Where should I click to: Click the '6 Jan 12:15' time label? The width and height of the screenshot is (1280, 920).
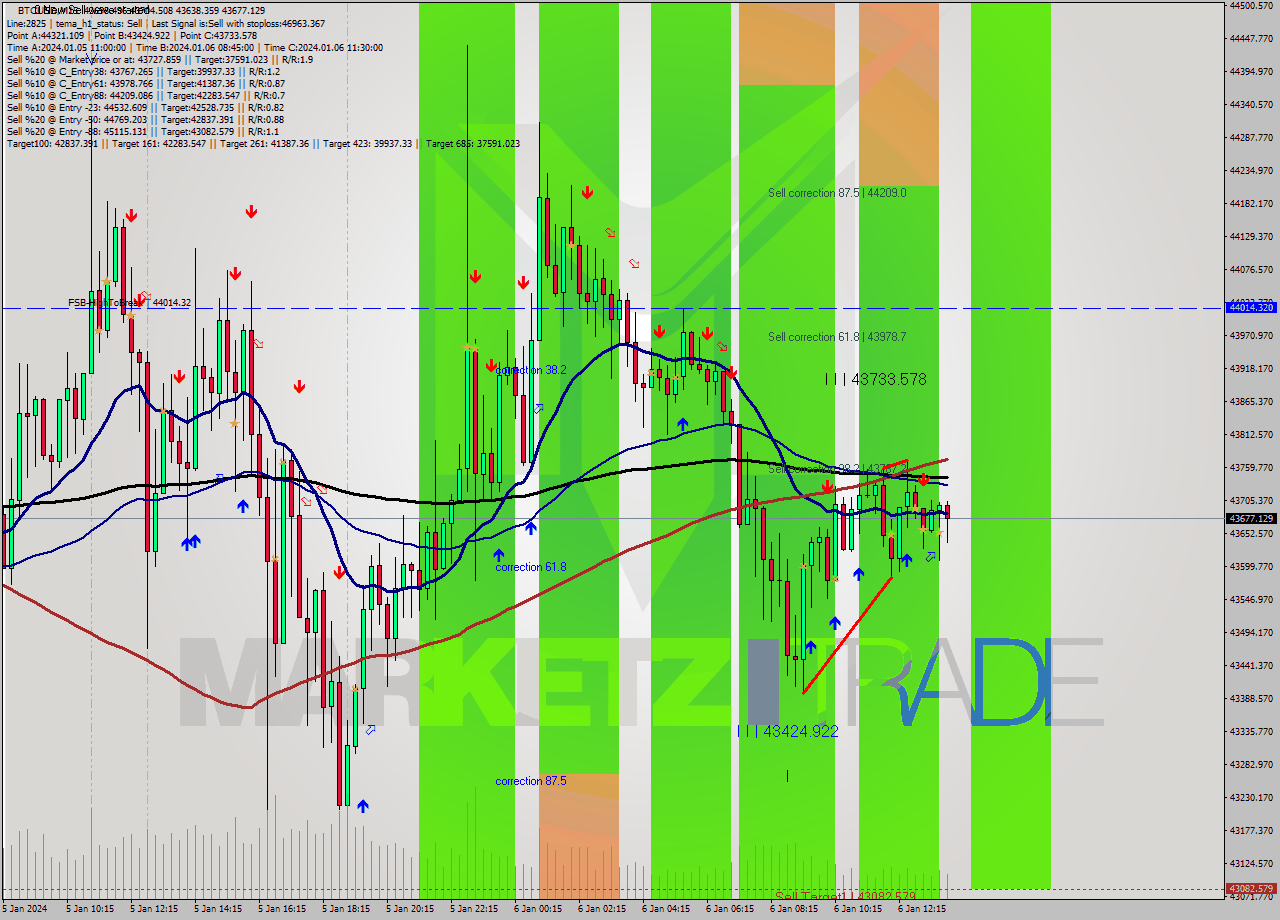[x=922, y=909]
